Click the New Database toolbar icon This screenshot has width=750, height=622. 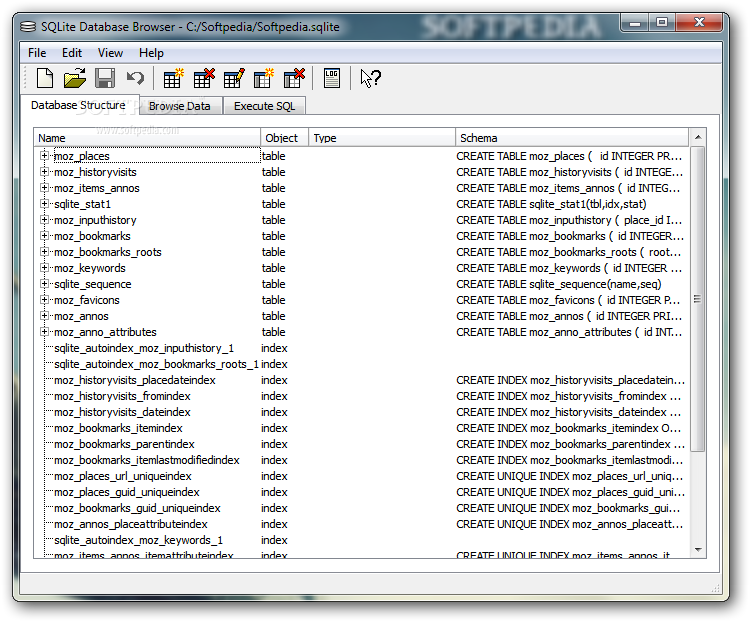coord(45,78)
